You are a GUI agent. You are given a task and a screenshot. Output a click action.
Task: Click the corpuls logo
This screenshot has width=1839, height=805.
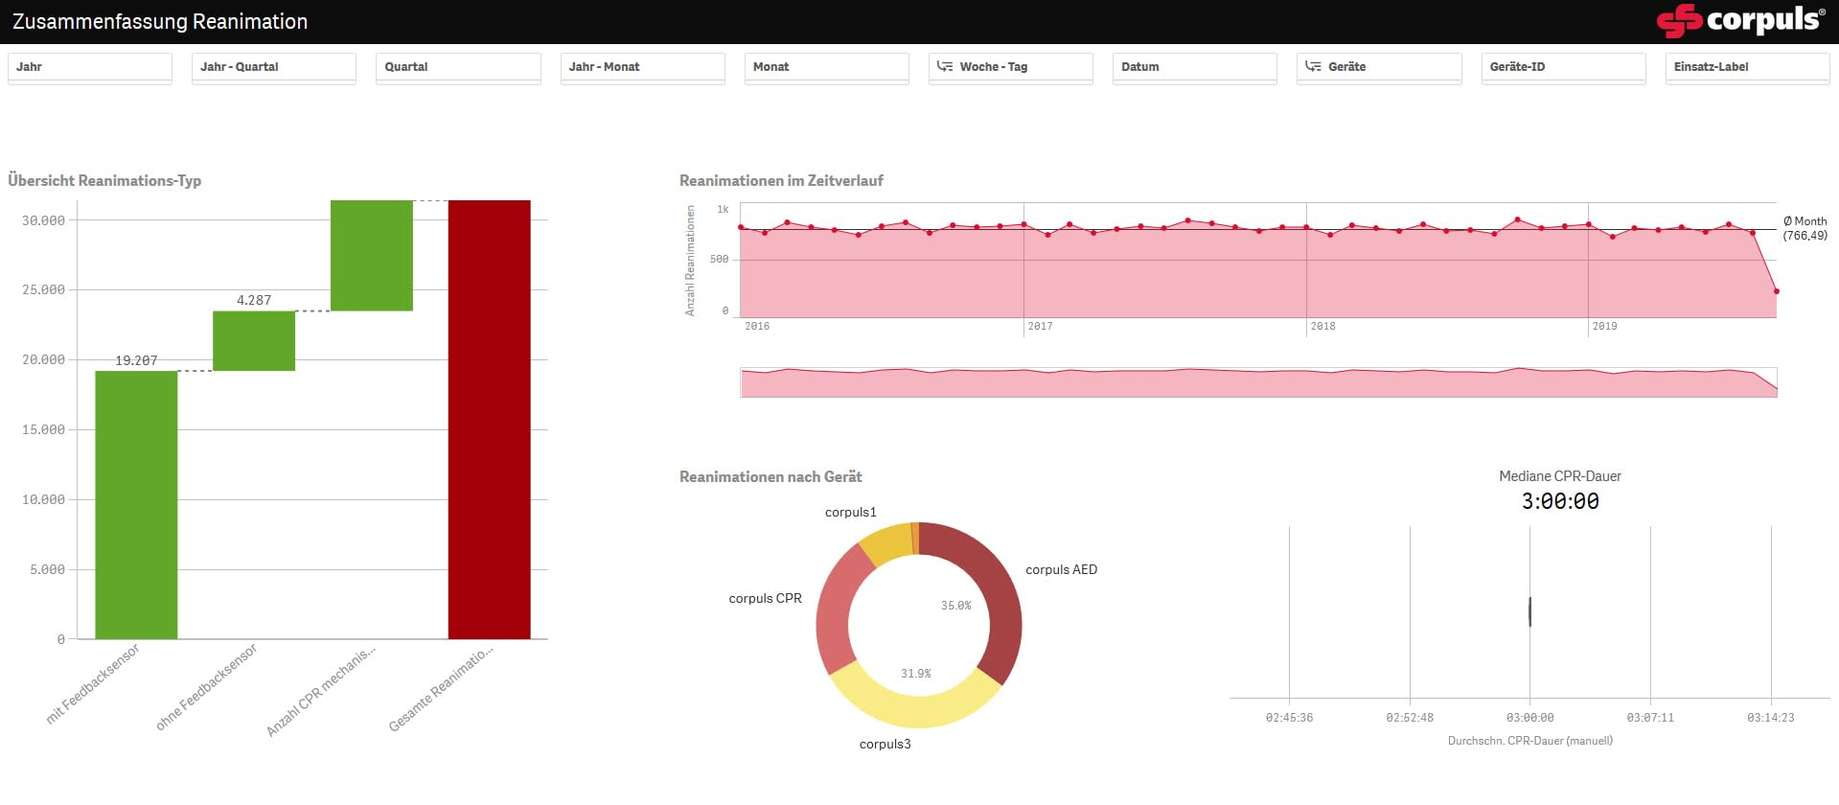(1741, 20)
